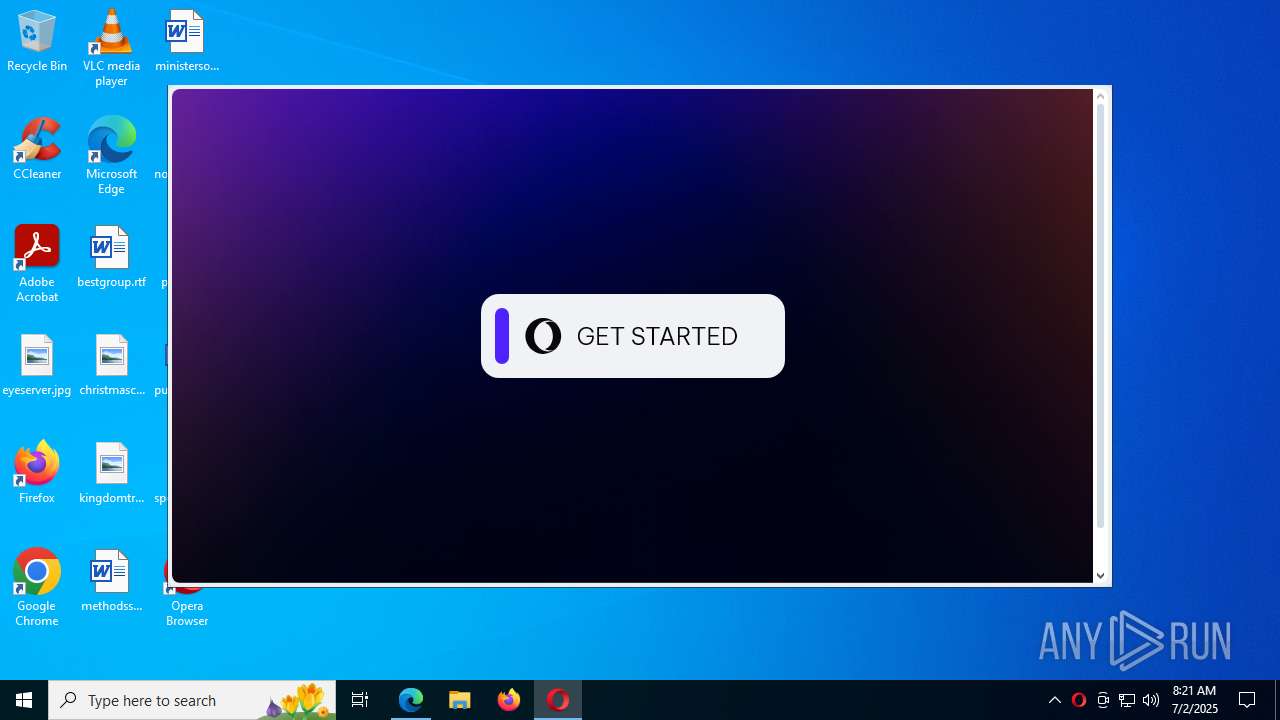Click the GET STARTED button

coord(633,336)
